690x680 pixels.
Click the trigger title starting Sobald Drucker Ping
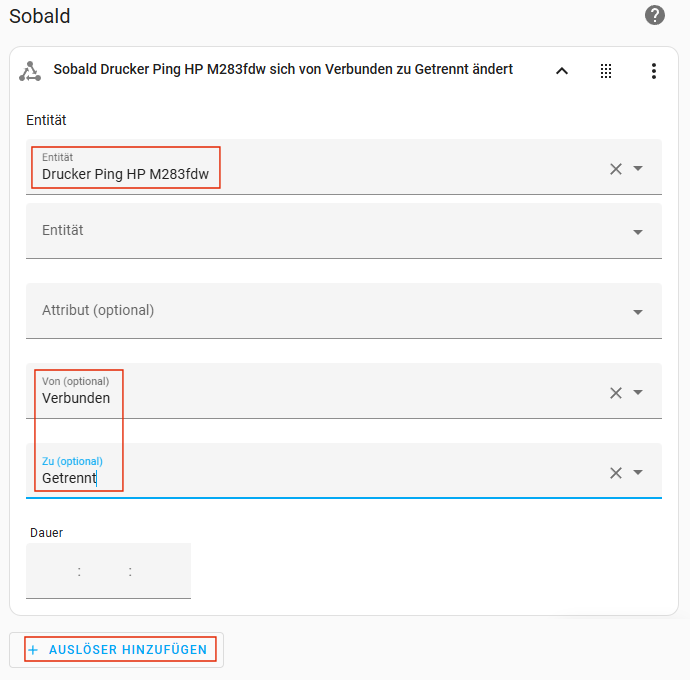click(282, 70)
